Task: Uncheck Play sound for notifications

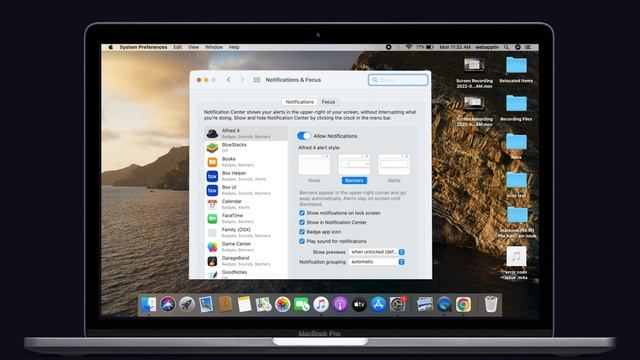Action: click(302, 241)
